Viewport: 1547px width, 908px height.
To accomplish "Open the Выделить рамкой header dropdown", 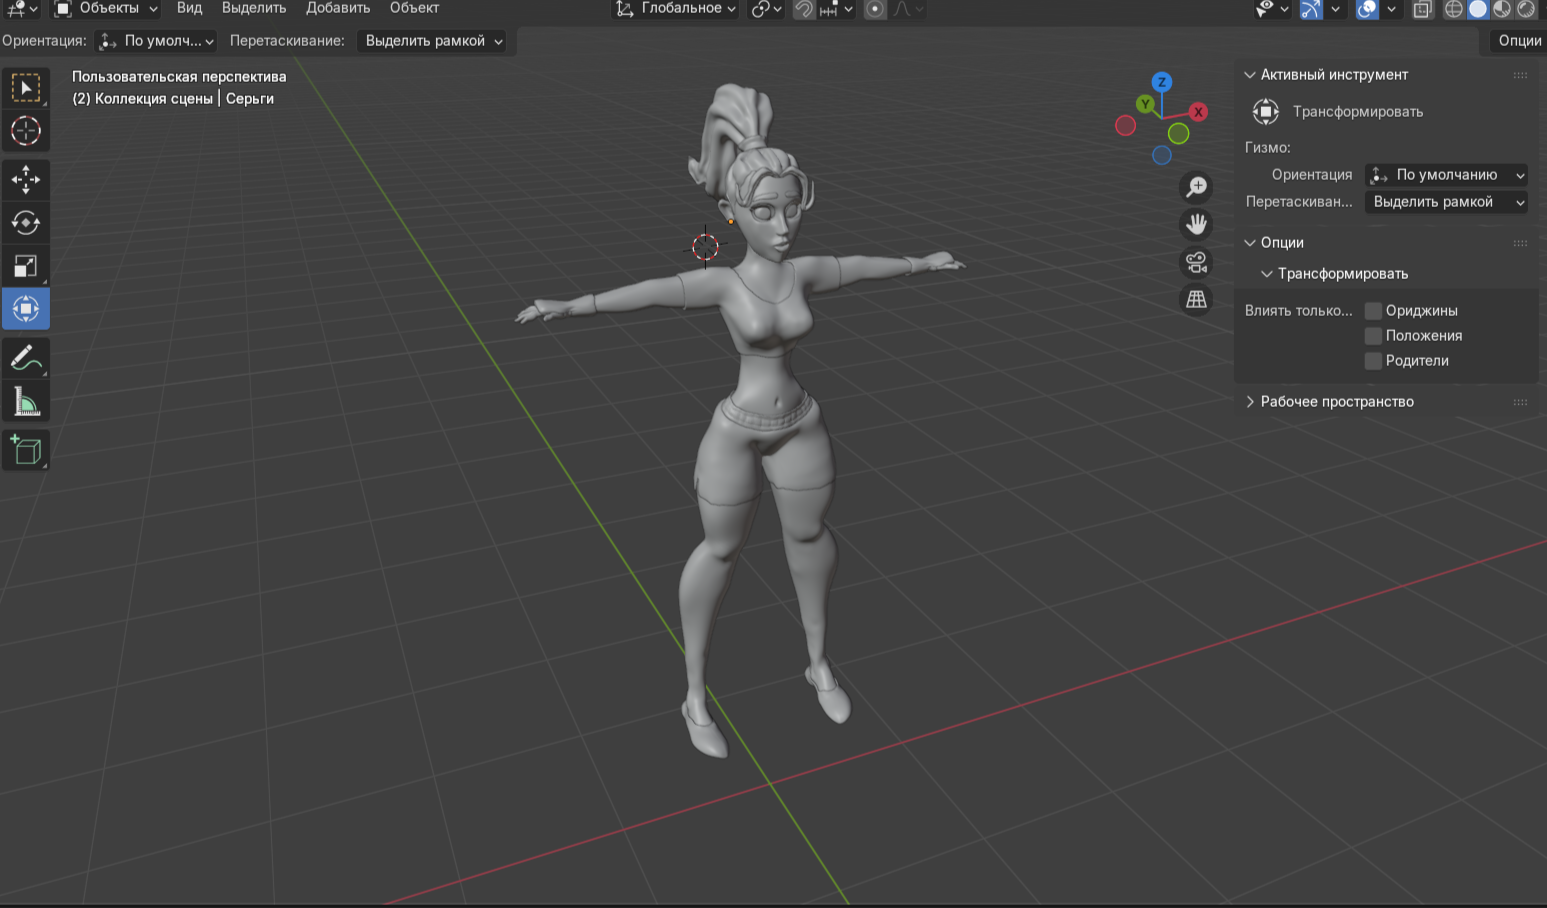I will [432, 41].
